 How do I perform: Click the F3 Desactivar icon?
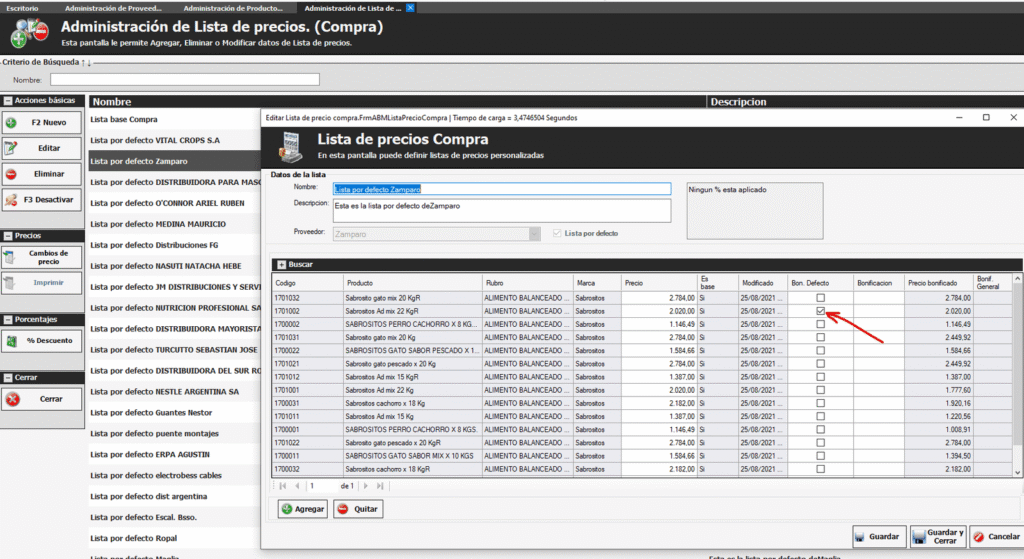(11, 199)
